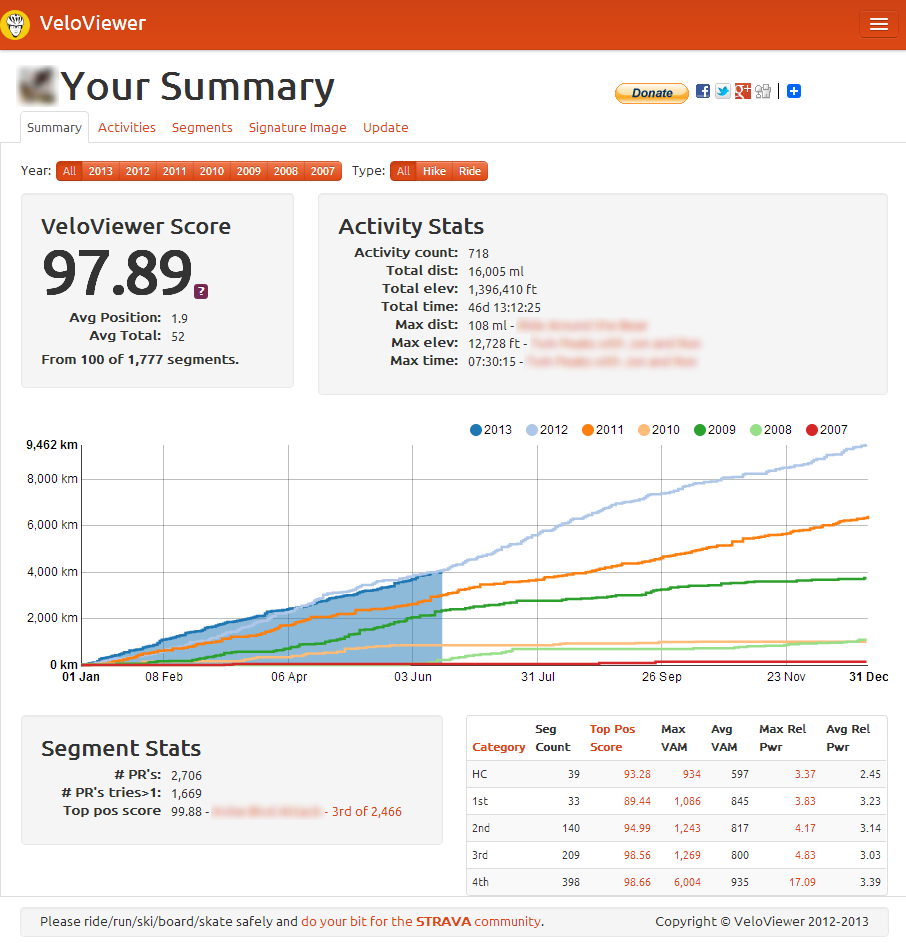The height and width of the screenshot is (943, 906).
Task: Filter activity type to Hike
Action: (434, 171)
